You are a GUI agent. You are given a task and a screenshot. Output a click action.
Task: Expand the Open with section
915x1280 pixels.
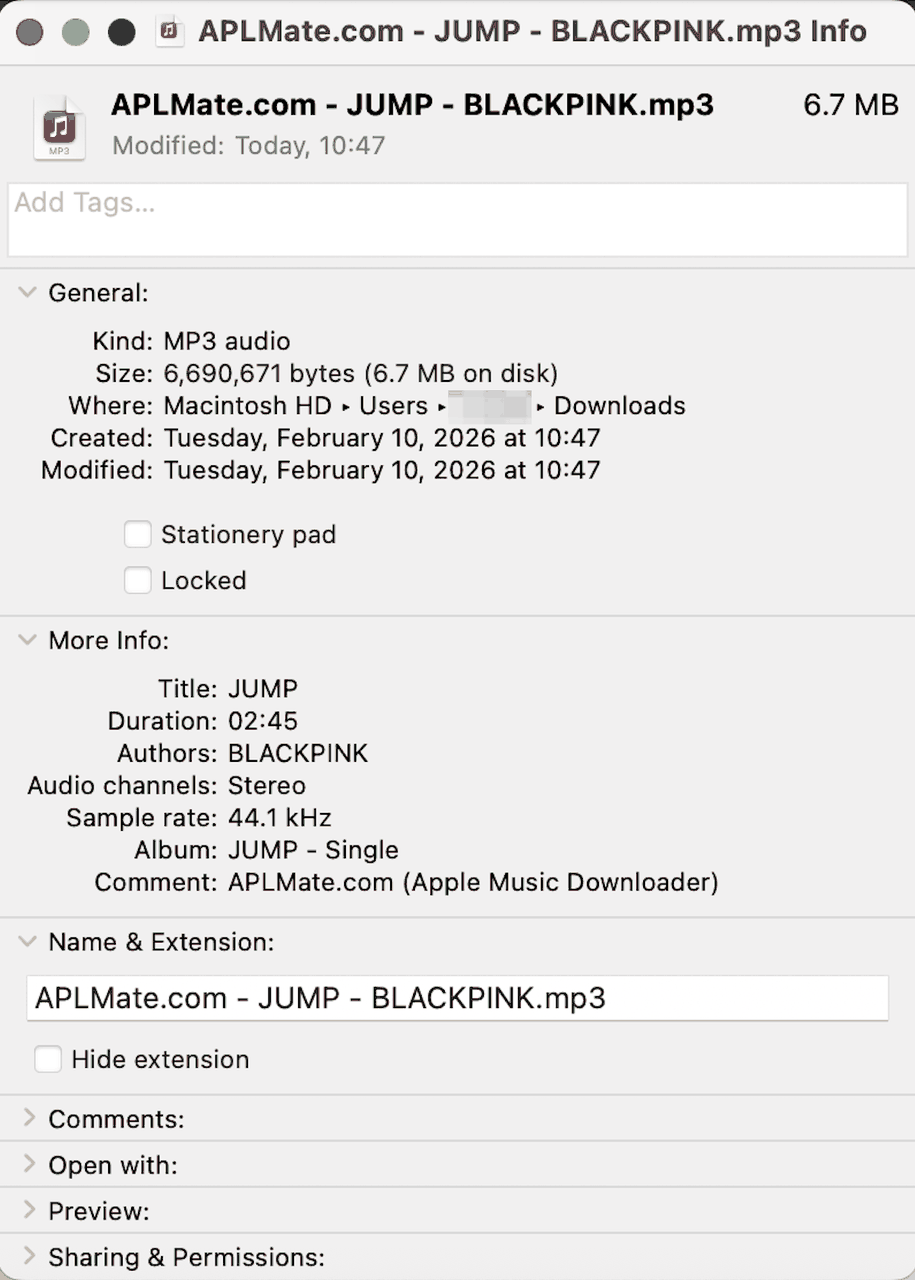[x=30, y=1165]
